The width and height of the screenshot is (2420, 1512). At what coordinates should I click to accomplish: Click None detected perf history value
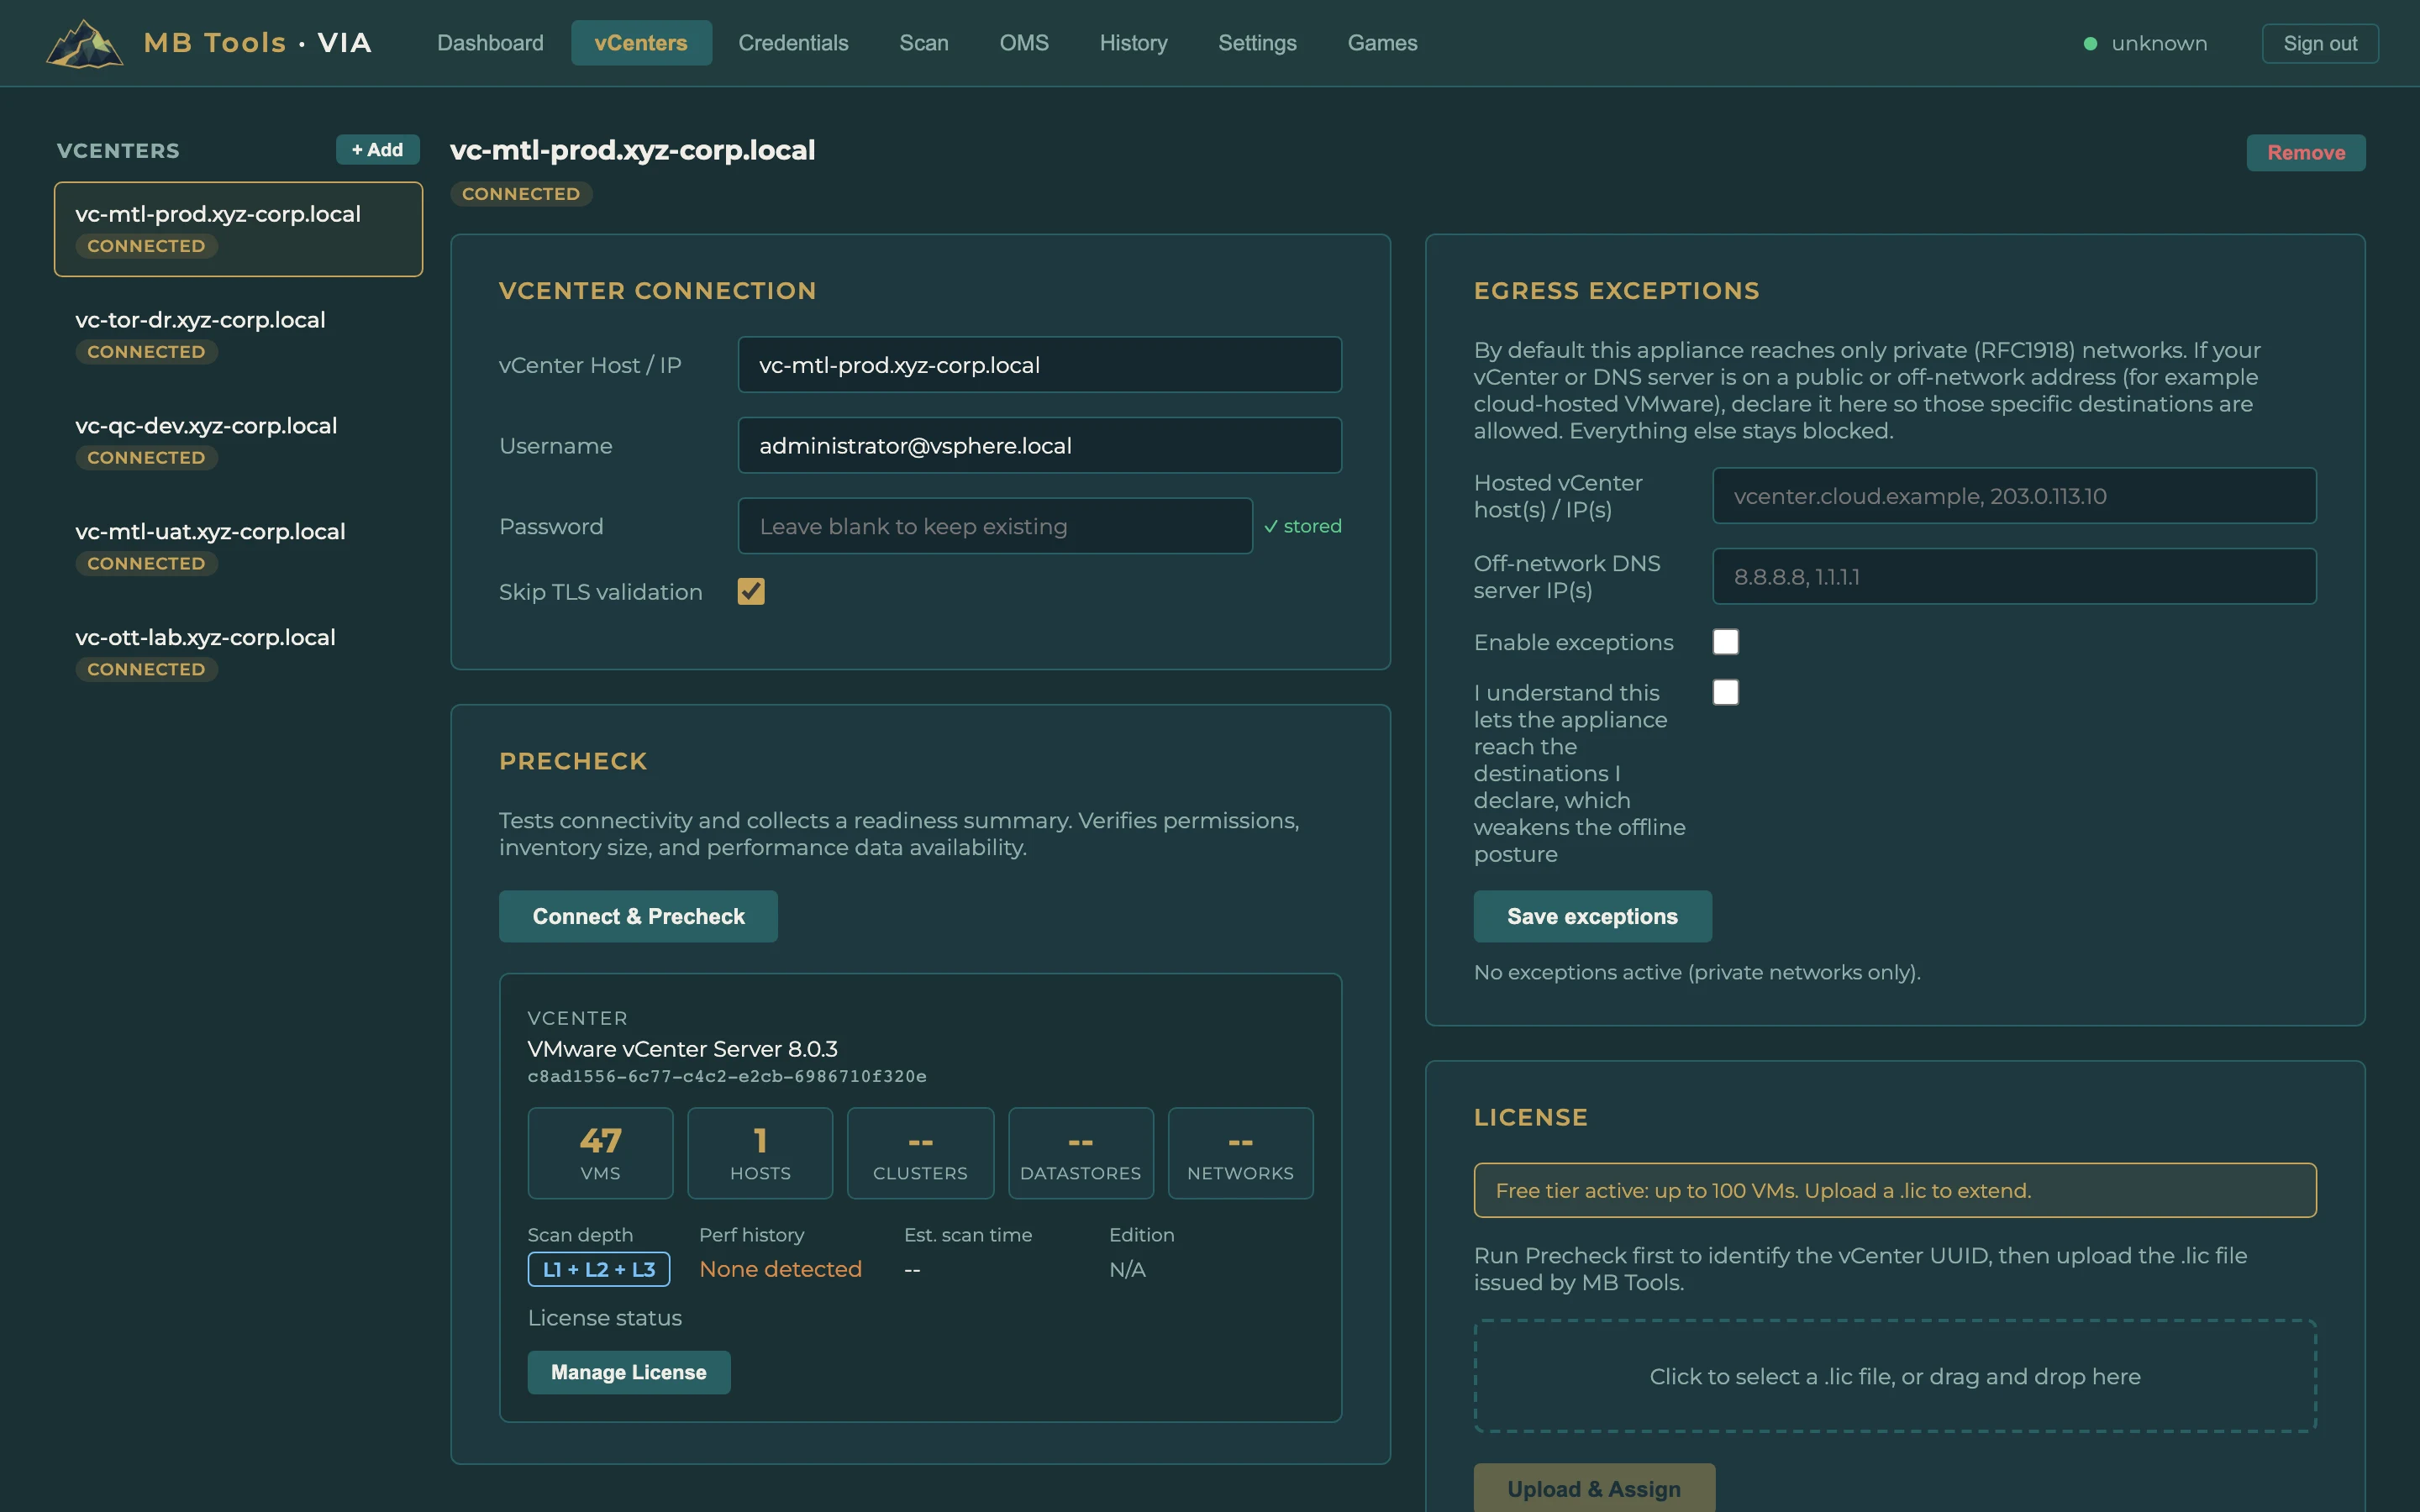pyautogui.click(x=780, y=1269)
